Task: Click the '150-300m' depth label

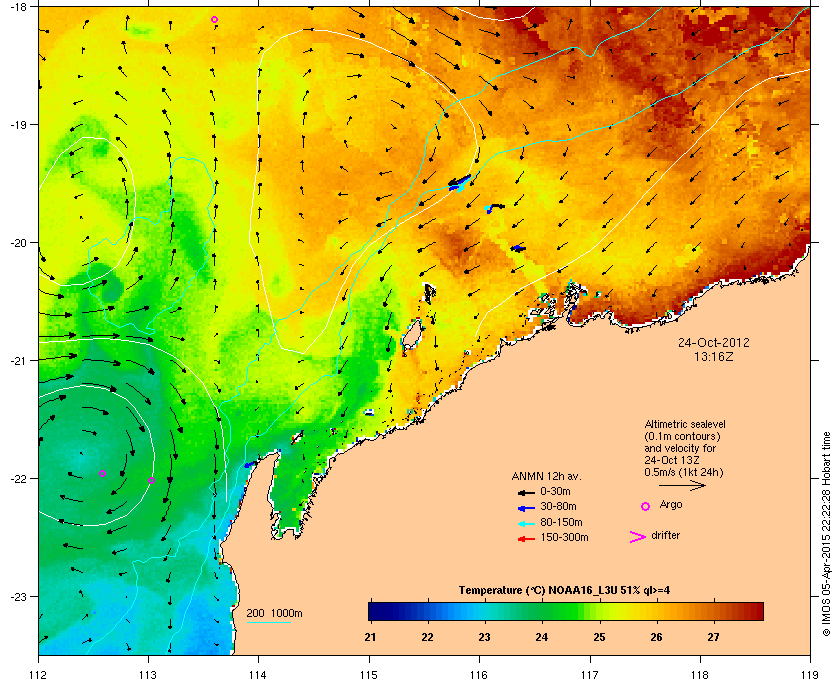Action: point(564,537)
